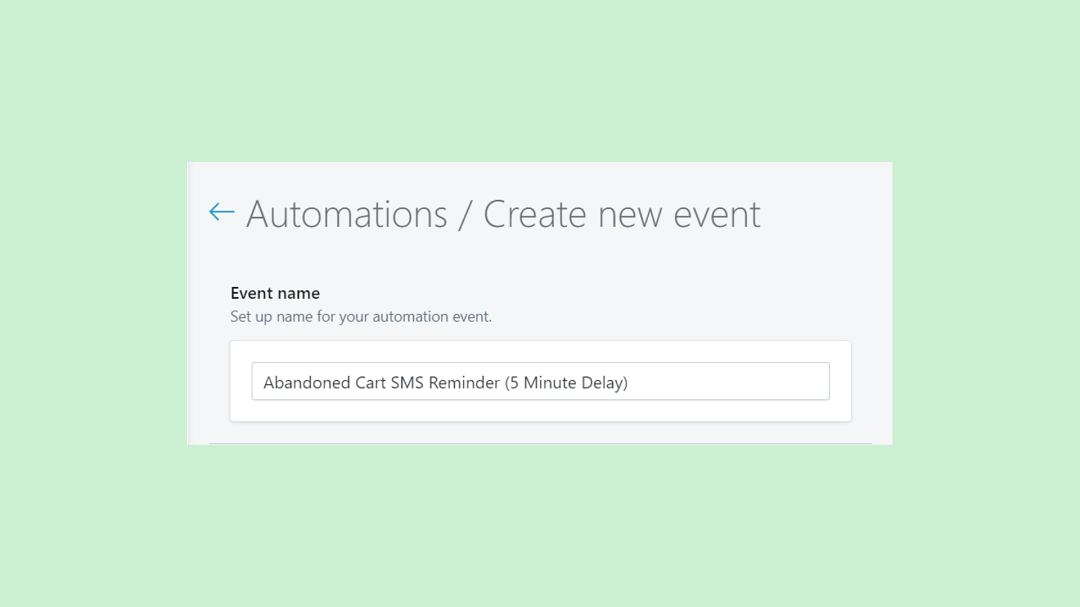Click the word 'Minute' in the input

point(549,382)
